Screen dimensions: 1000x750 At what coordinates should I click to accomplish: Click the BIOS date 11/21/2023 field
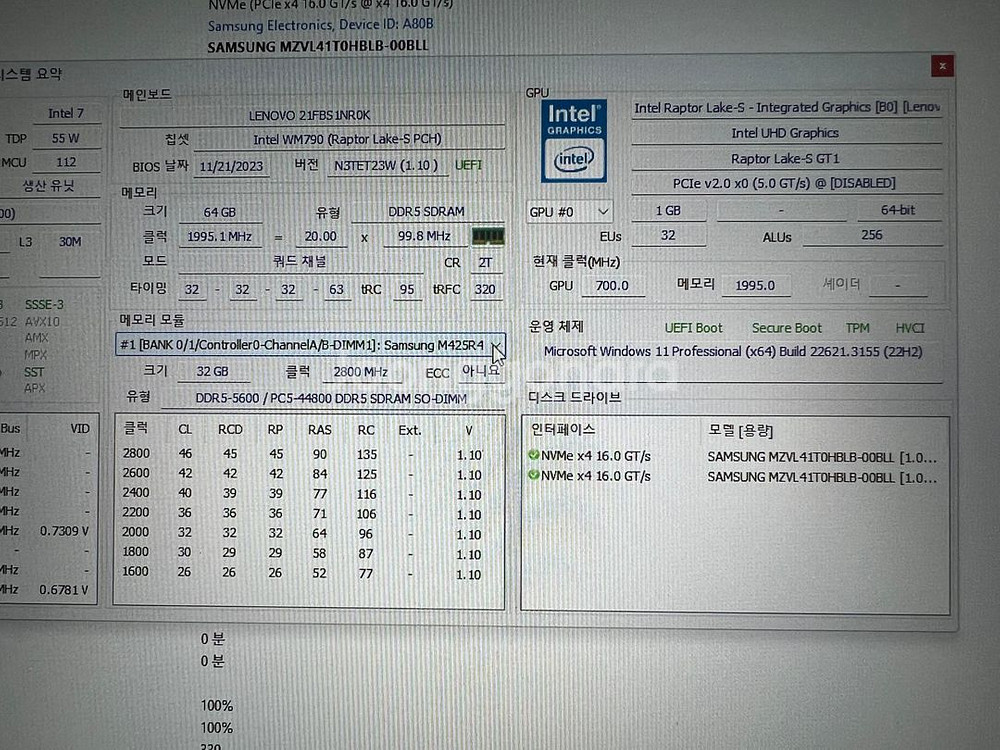(x=231, y=166)
